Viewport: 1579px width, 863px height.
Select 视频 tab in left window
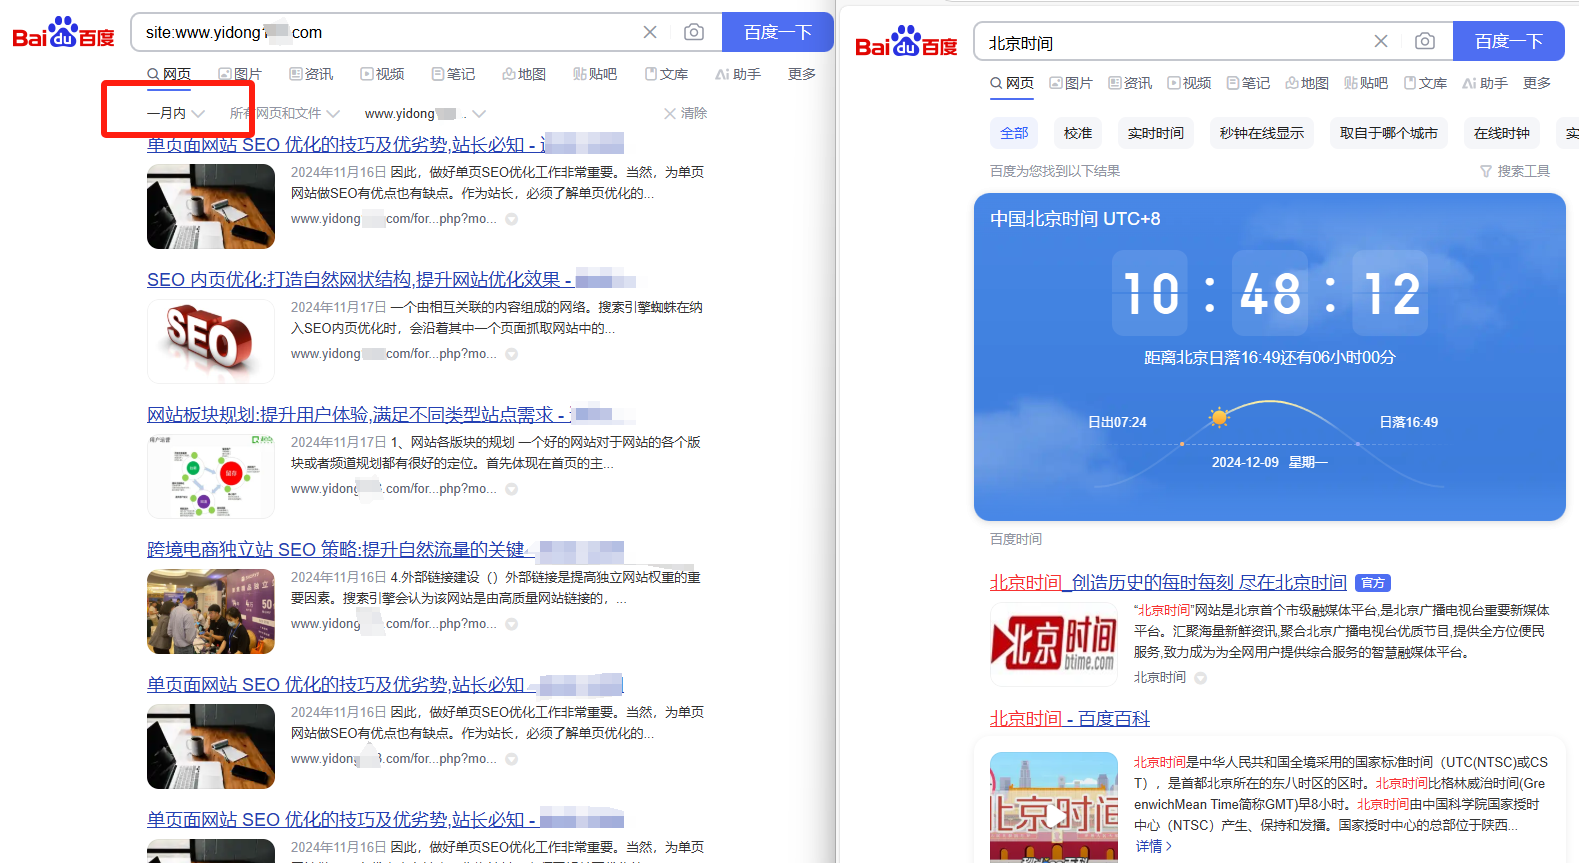tap(382, 74)
